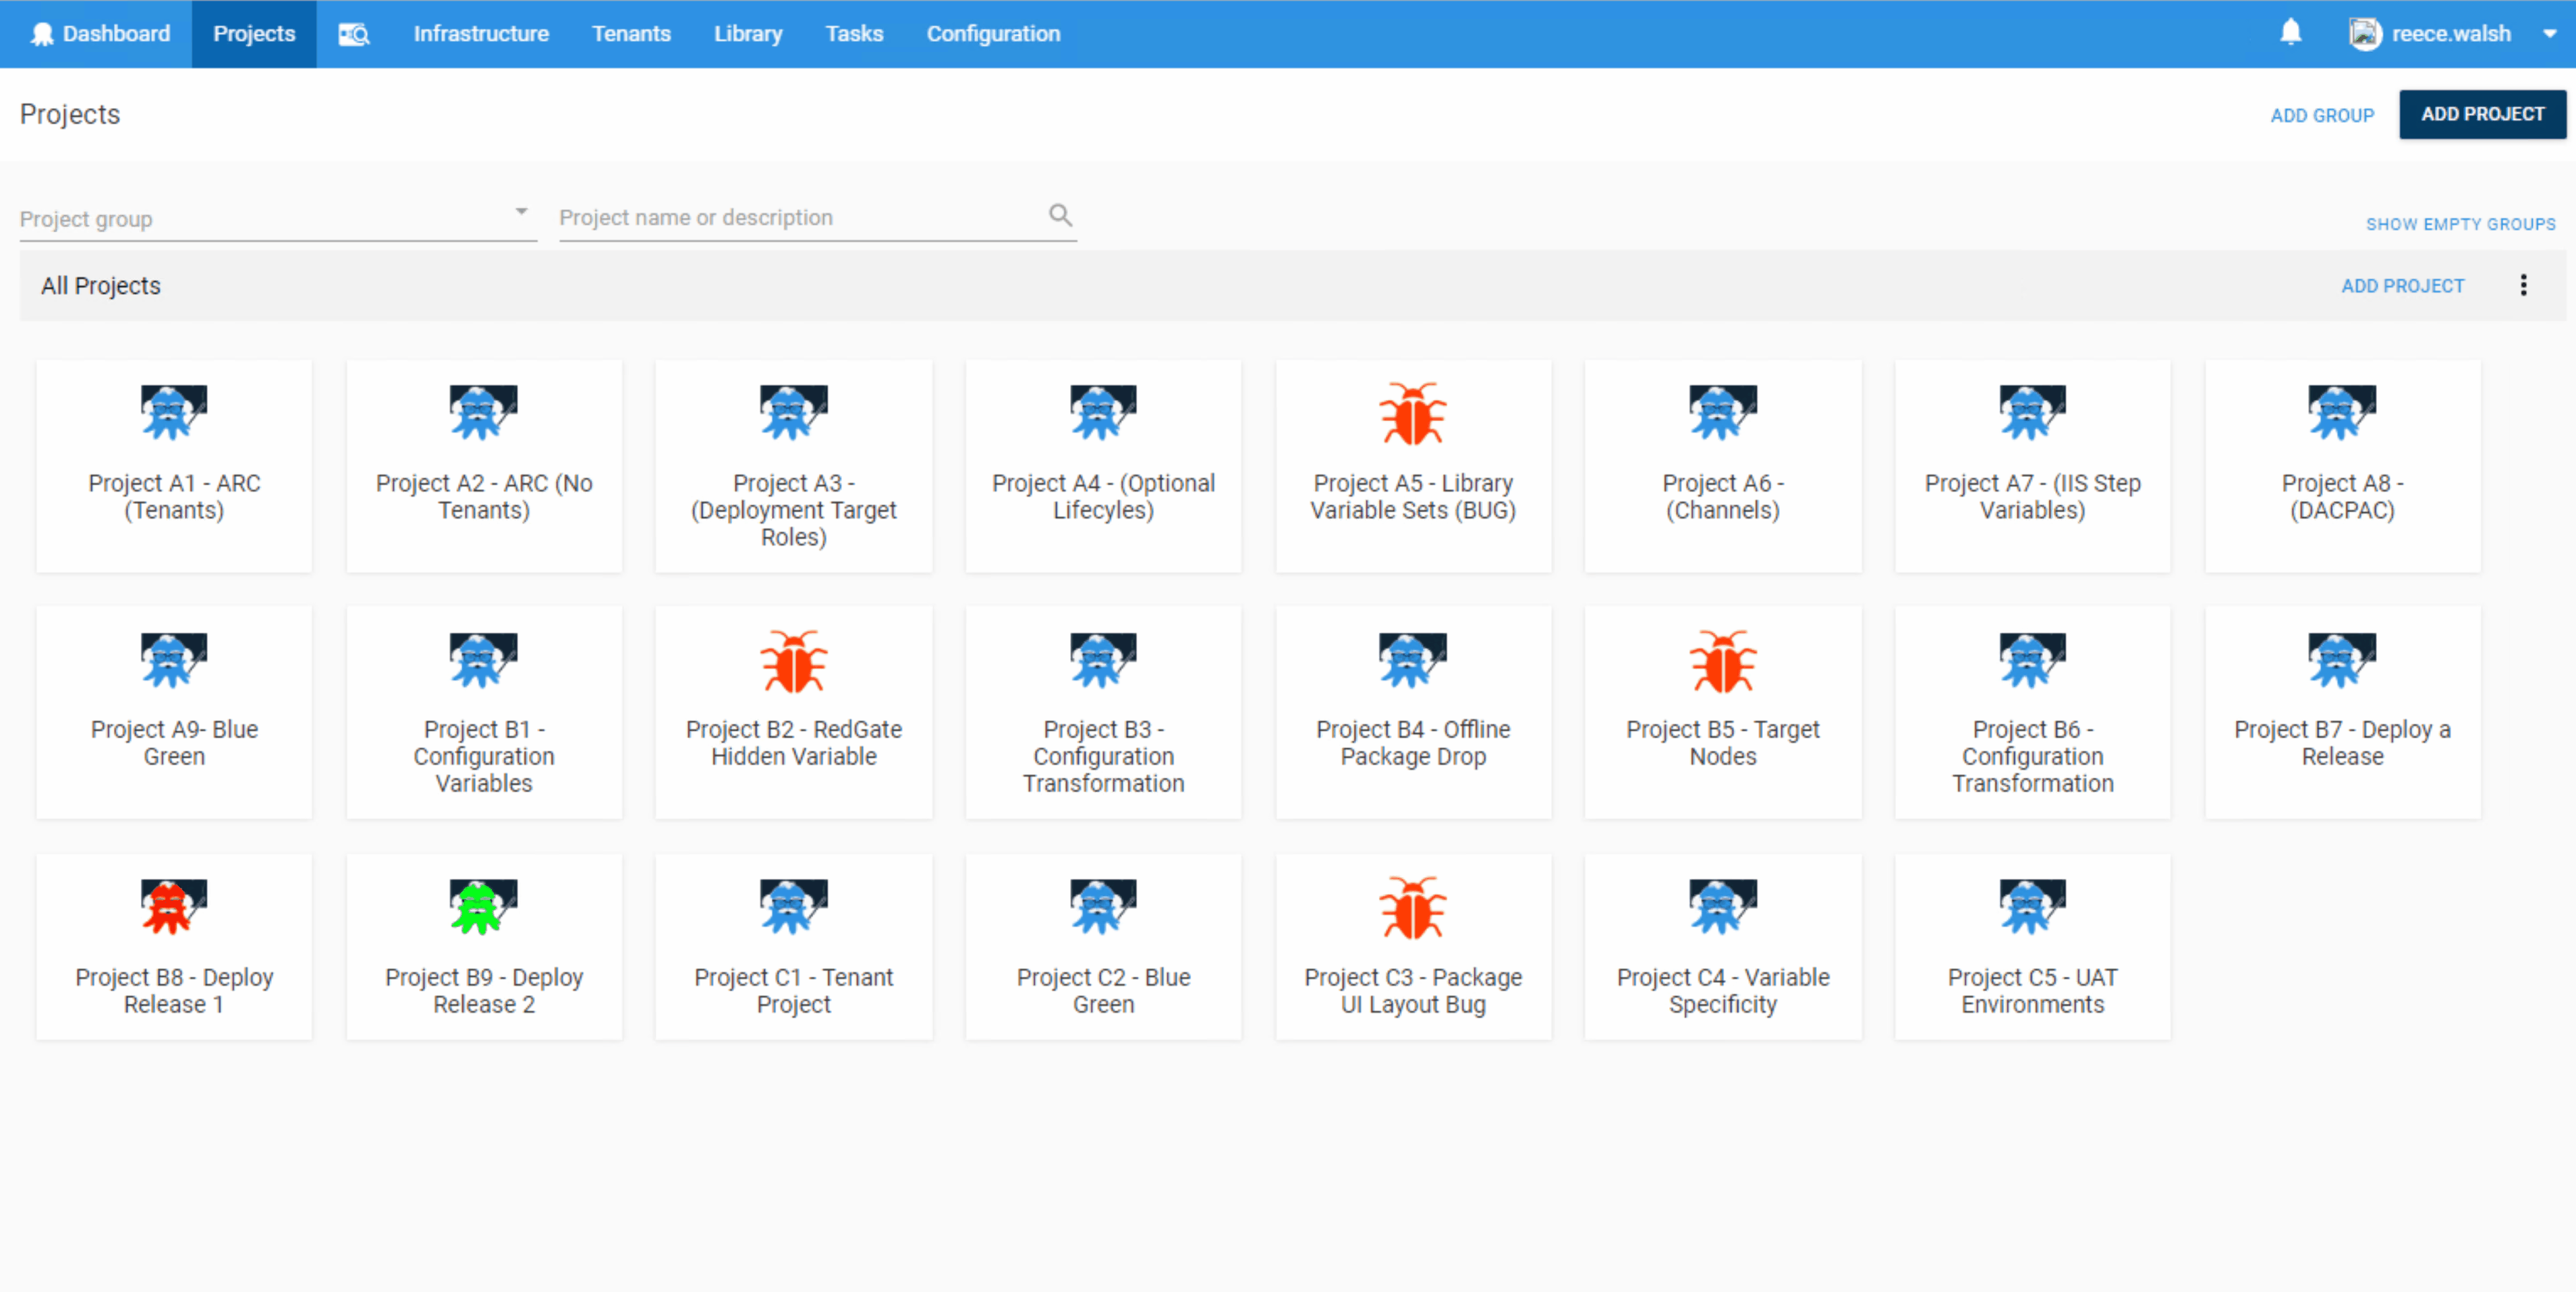Image resolution: width=2576 pixels, height=1292 pixels.
Task: Select Project B2 - RedGate Hidden Variable
Action: pos(793,712)
